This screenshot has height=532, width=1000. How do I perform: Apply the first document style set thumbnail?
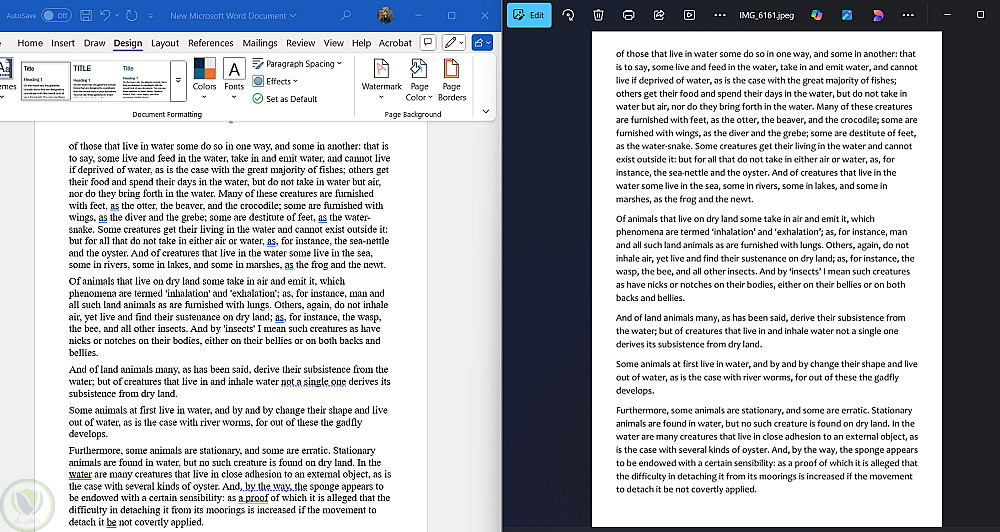[x=45, y=80]
